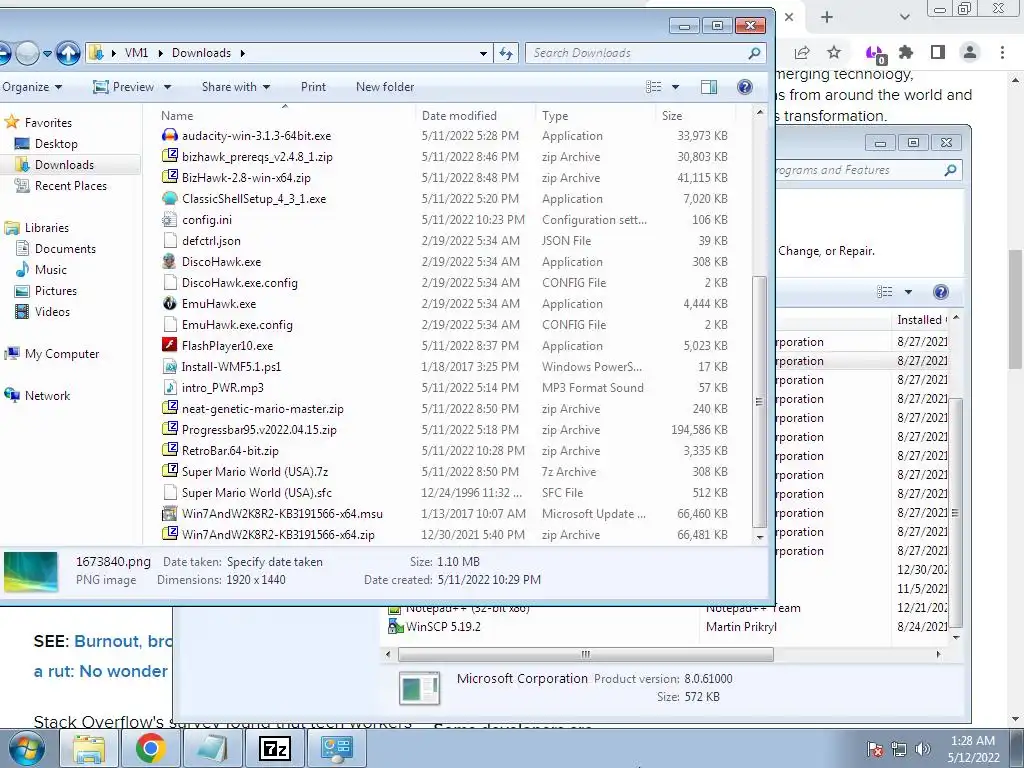1024x768 pixels.
Task: Expand the VM1 breadcrumb arrow
Action: (160, 53)
